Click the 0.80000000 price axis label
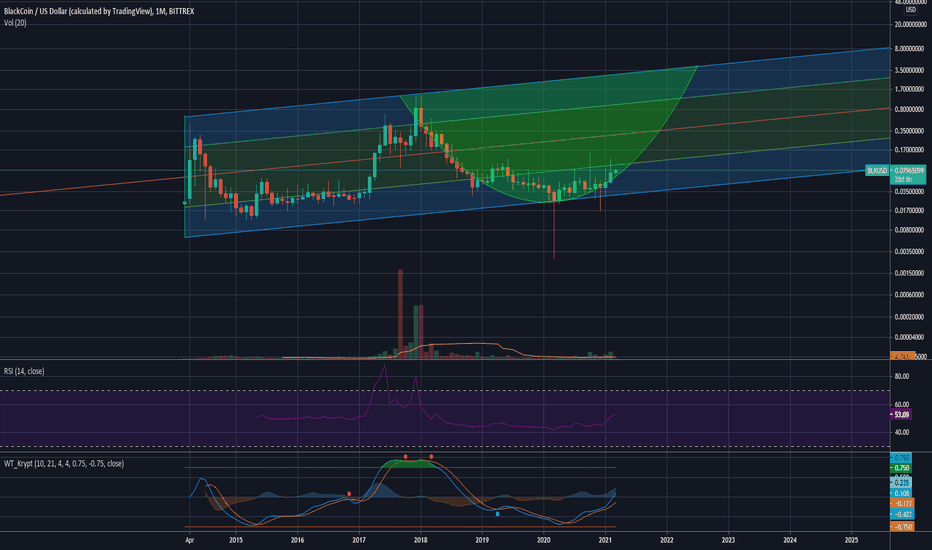932x550 pixels. tap(910, 110)
